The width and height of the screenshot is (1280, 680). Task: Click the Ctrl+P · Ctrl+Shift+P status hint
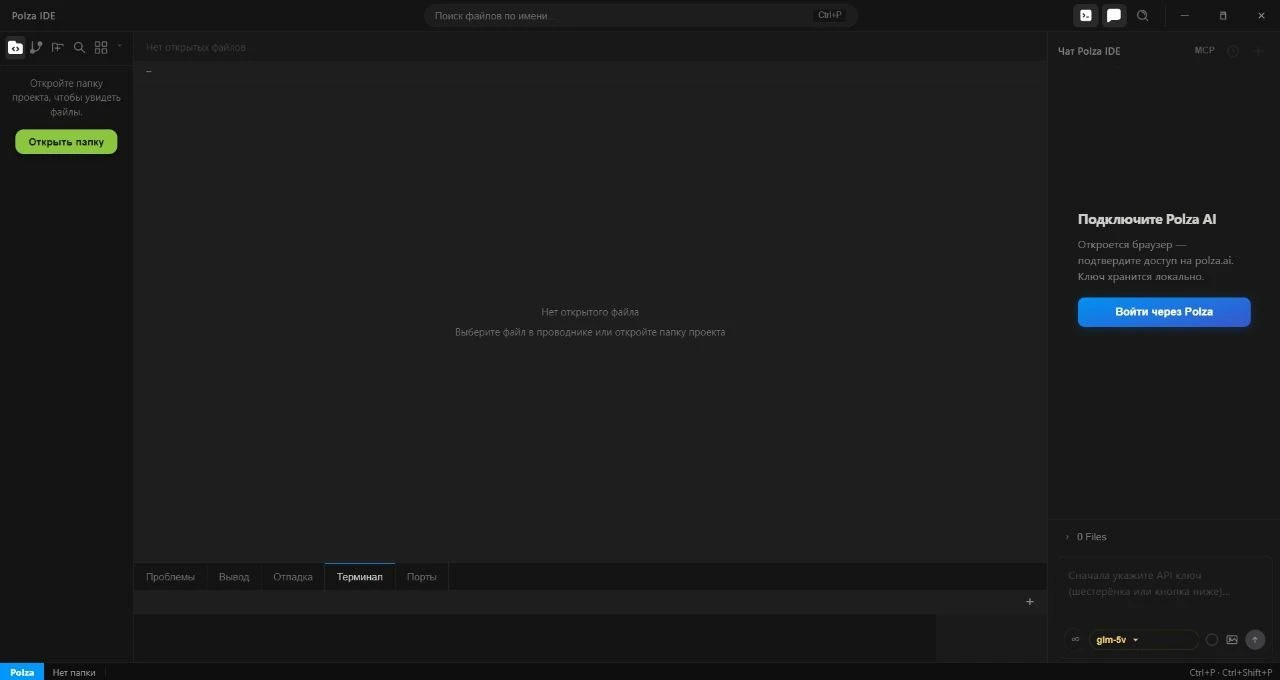tap(1230, 673)
